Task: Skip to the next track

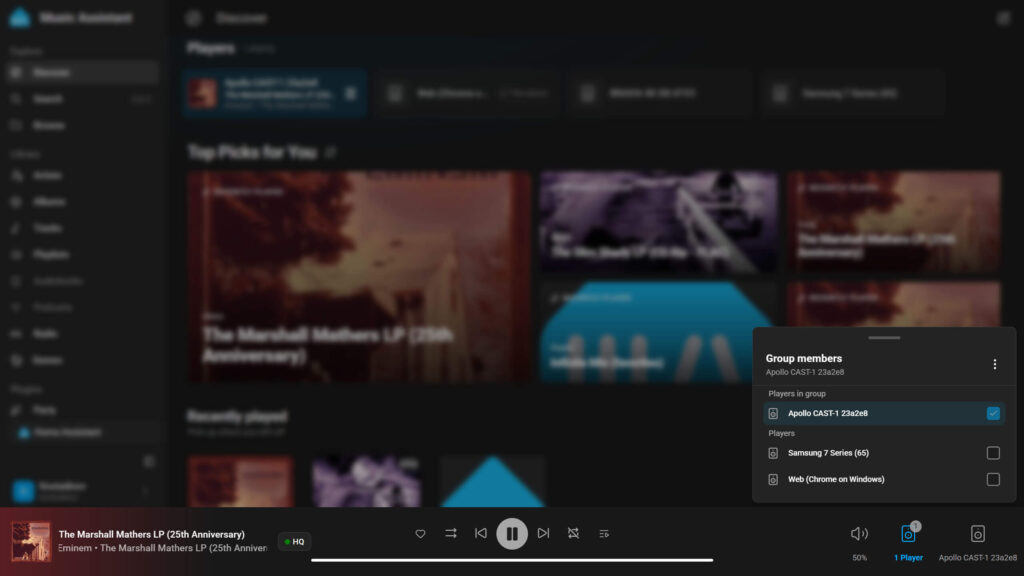Action: 543,534
